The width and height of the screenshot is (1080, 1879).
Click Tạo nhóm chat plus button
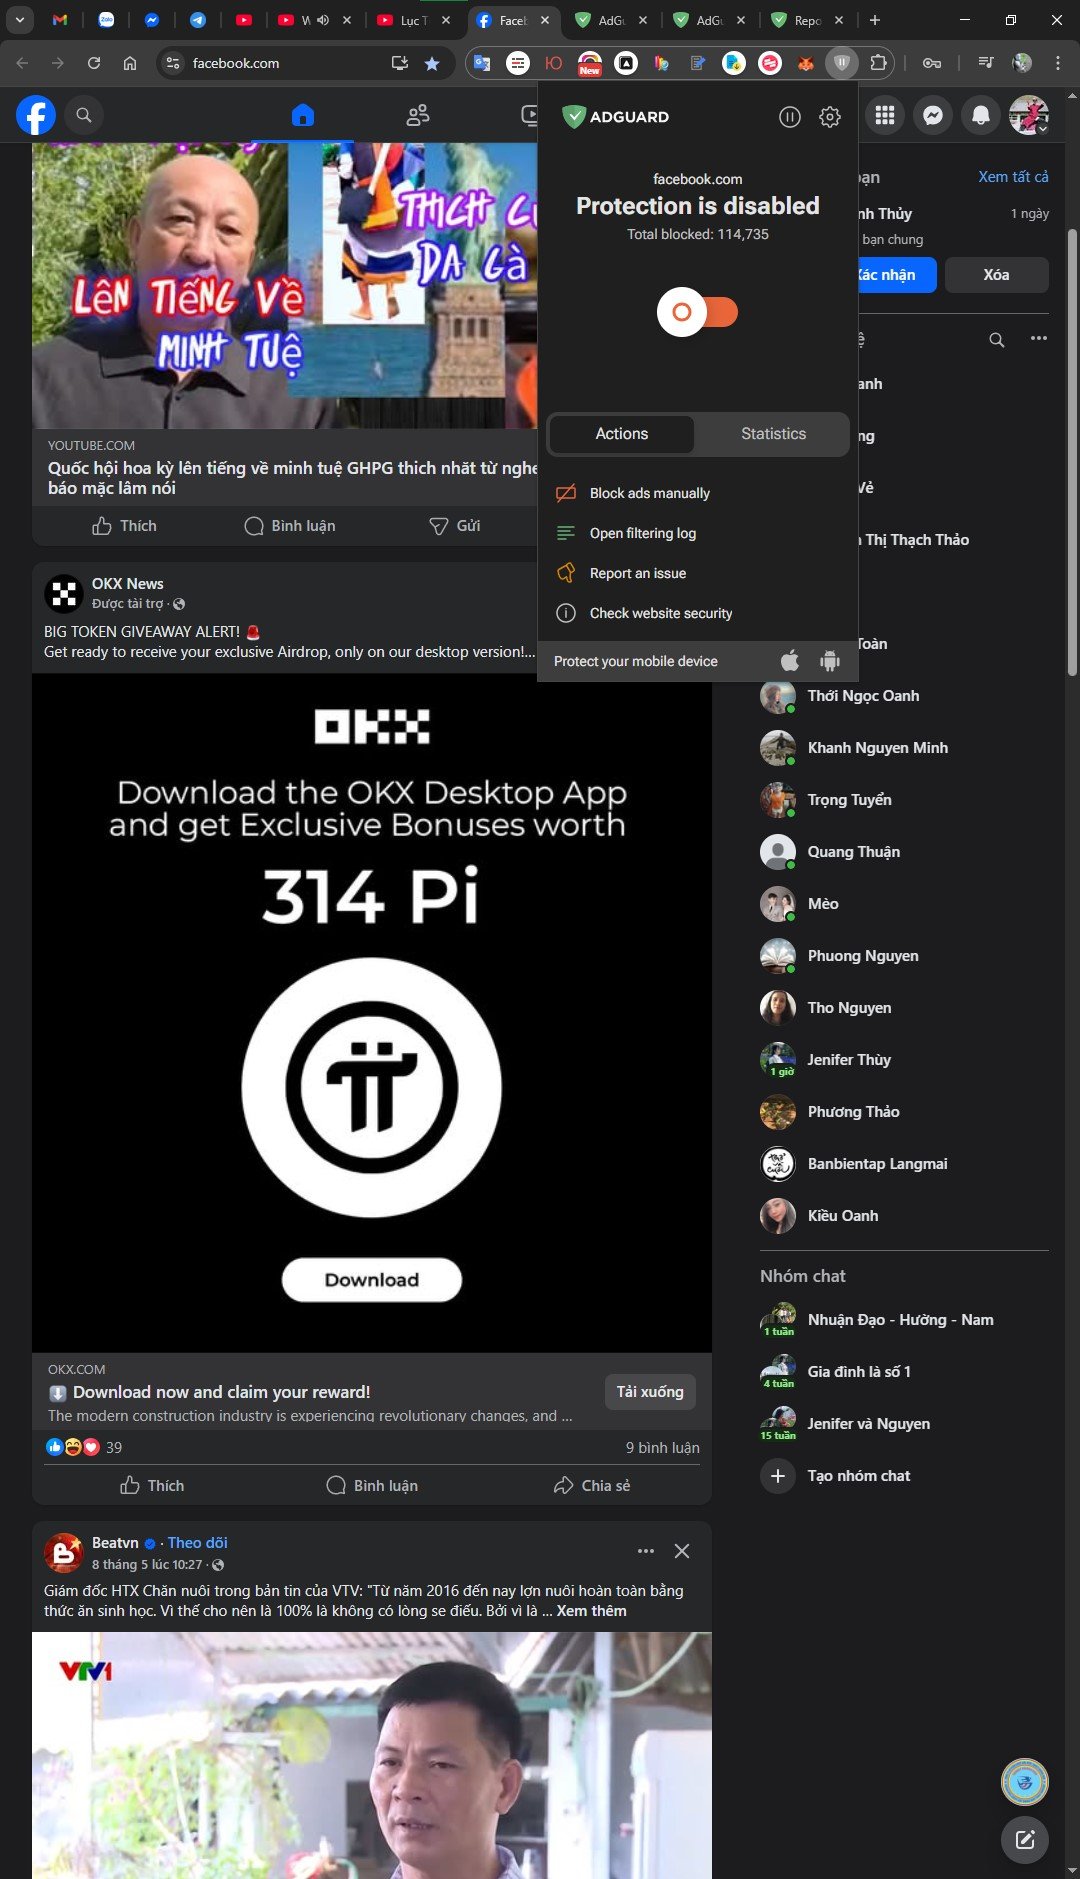[778, 1476]
